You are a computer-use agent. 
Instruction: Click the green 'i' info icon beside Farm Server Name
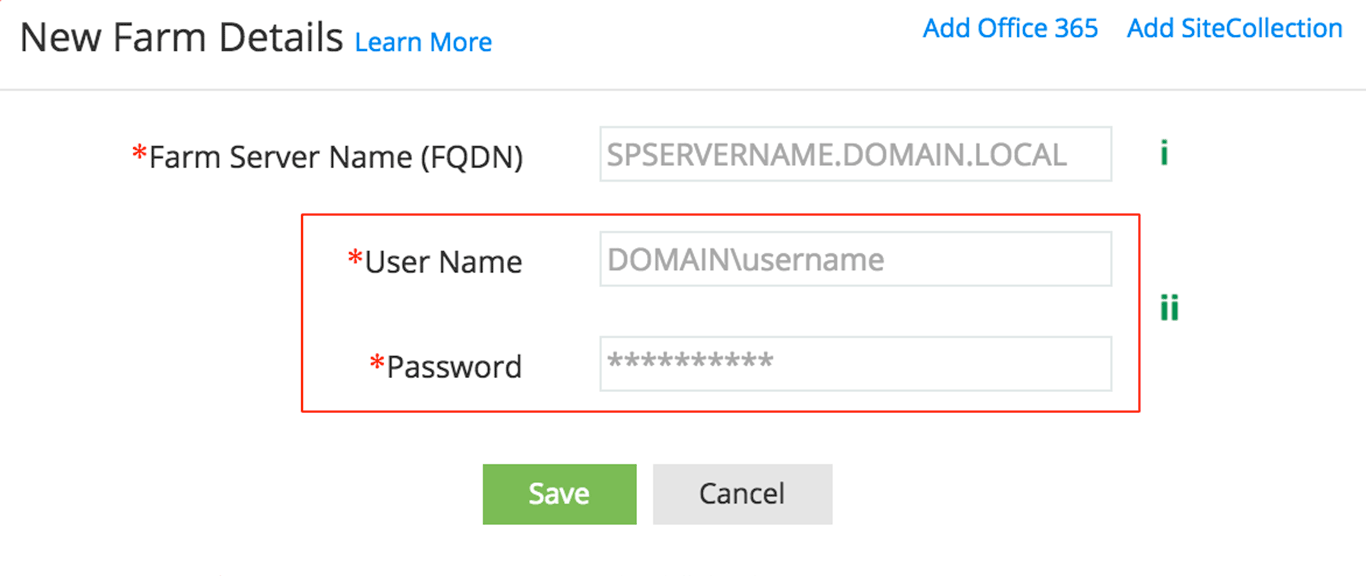tap(1163, 152)
